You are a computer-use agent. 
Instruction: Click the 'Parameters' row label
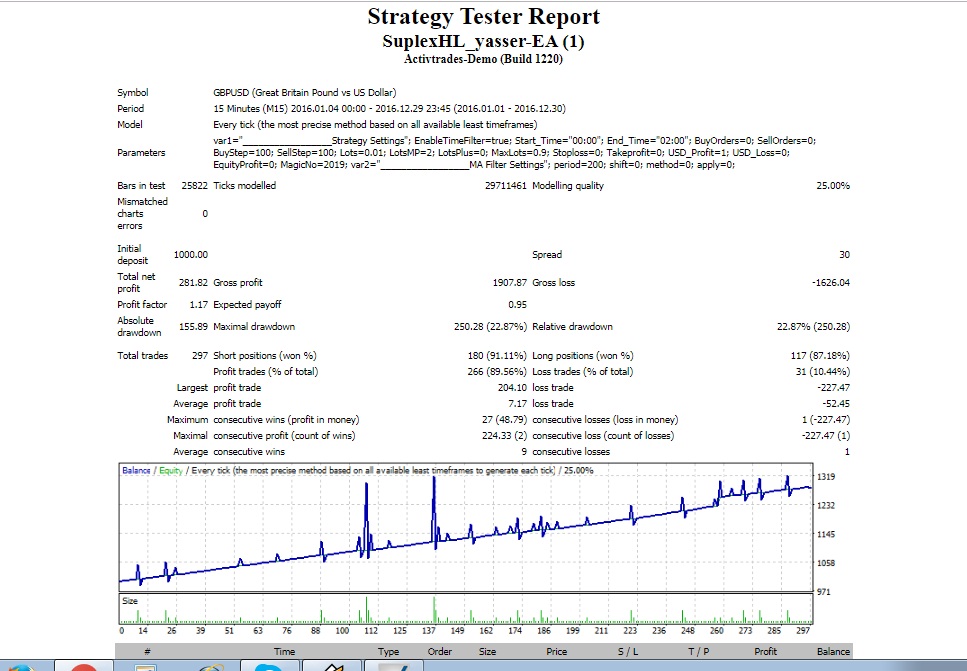coord(141,152)
